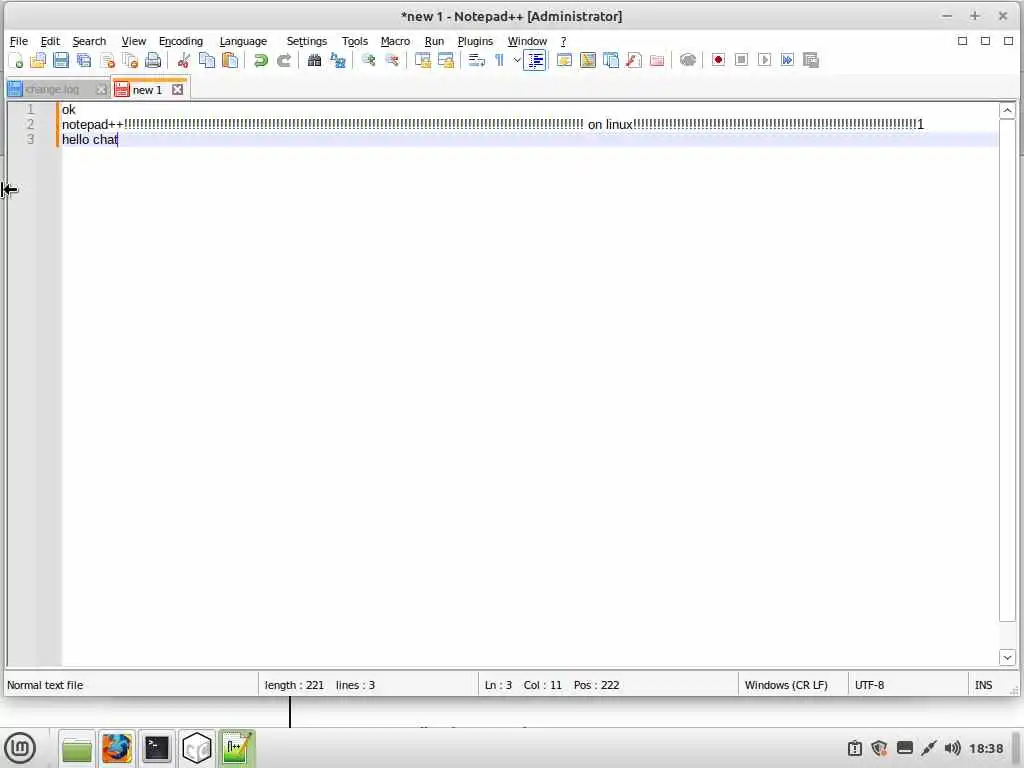This screenshot has height=768, width=1024.
Task: Click the Redo toolbar arrow
Action: (283, 61)
